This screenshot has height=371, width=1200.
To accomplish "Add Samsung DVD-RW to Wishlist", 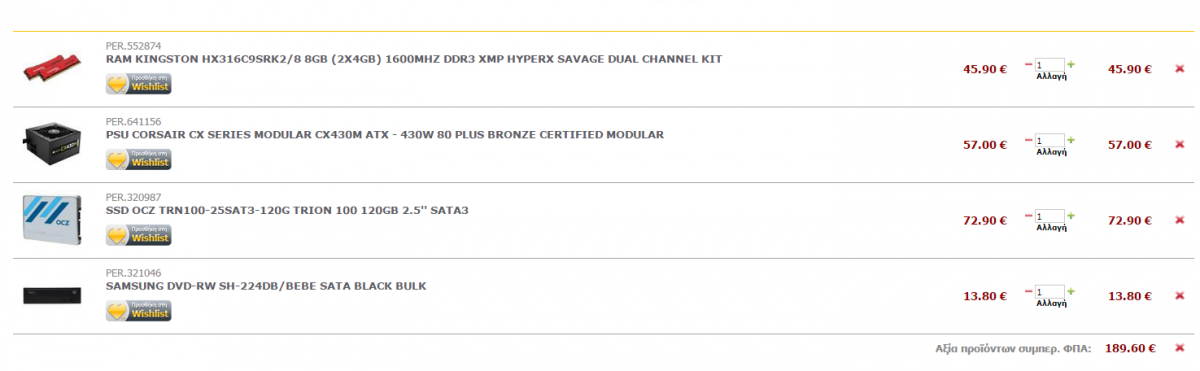I will pyautogui.click(x=139, y=312).
